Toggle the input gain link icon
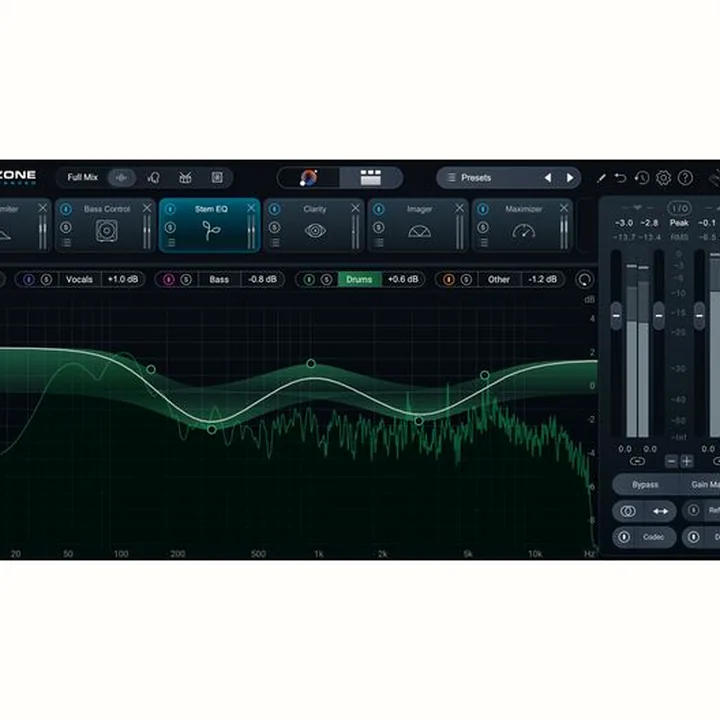The image size is (720, 720). coord(637,461)
